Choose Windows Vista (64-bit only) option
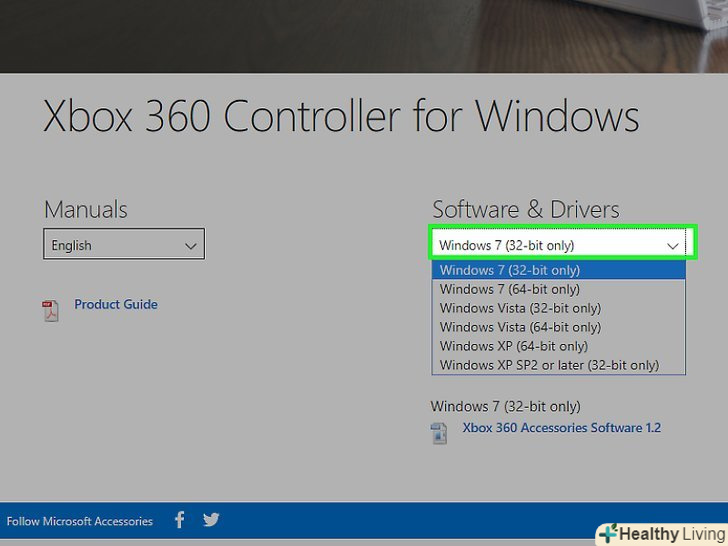Viewport: 728px width, 546px height. 559,327
